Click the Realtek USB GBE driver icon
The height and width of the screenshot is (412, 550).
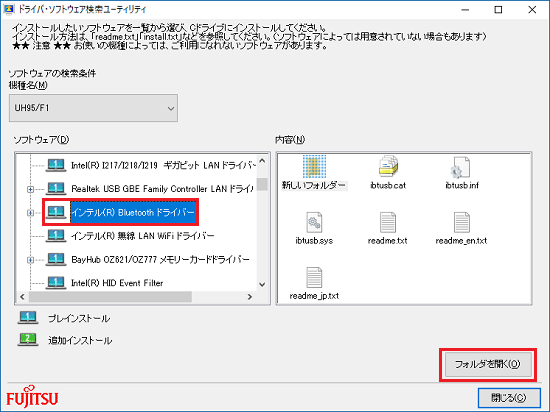point(56,189)
